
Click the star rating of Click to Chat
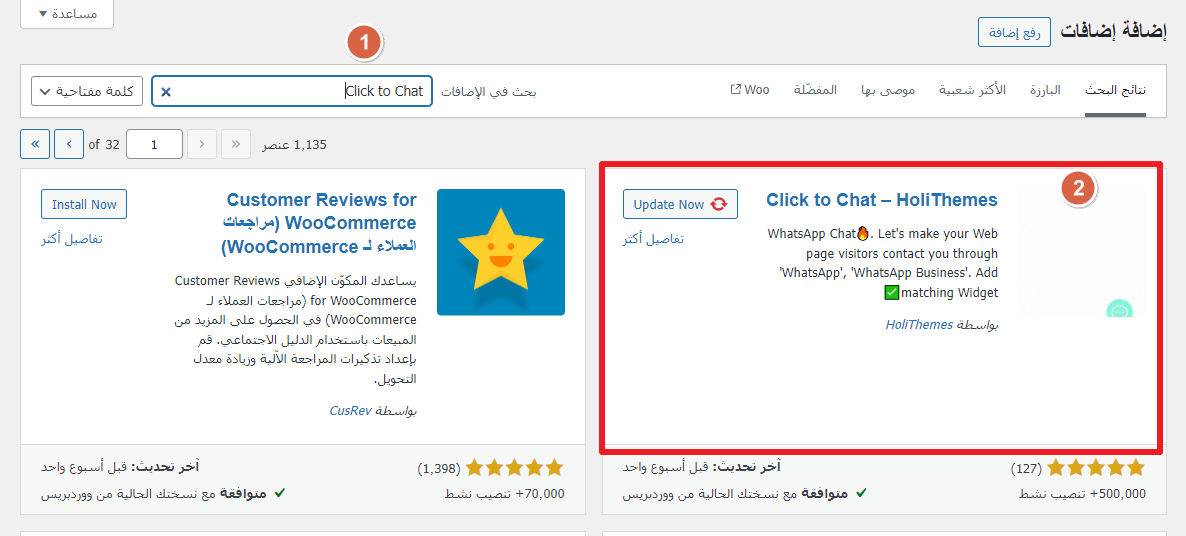pos(1097,468)
